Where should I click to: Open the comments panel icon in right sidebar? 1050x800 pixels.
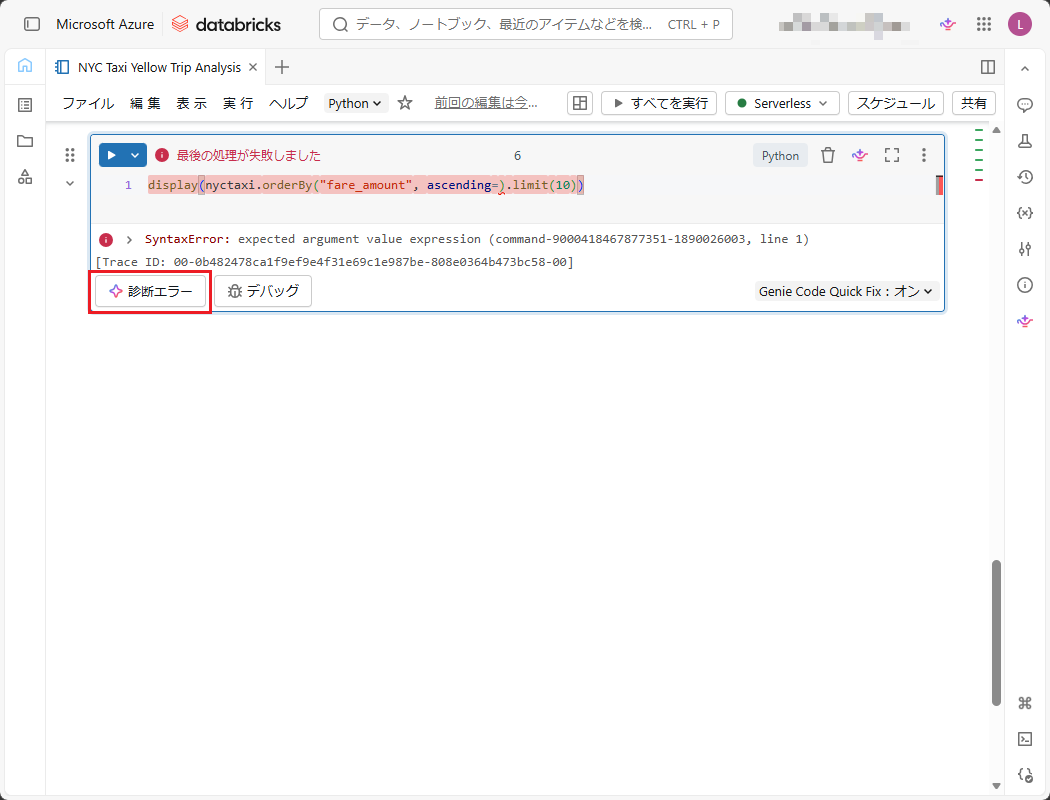point(1024,105)
